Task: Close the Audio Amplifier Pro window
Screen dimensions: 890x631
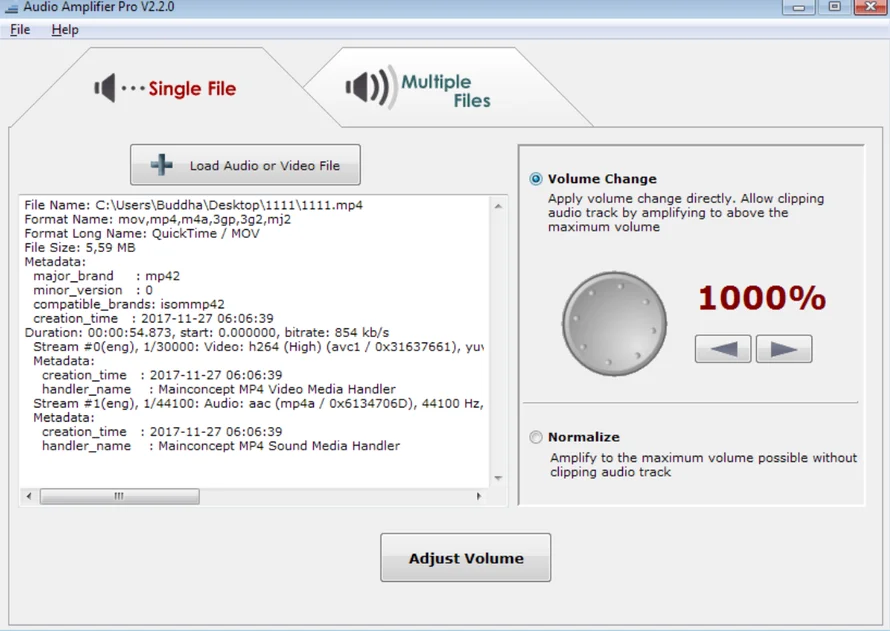Action: (870, 7)
